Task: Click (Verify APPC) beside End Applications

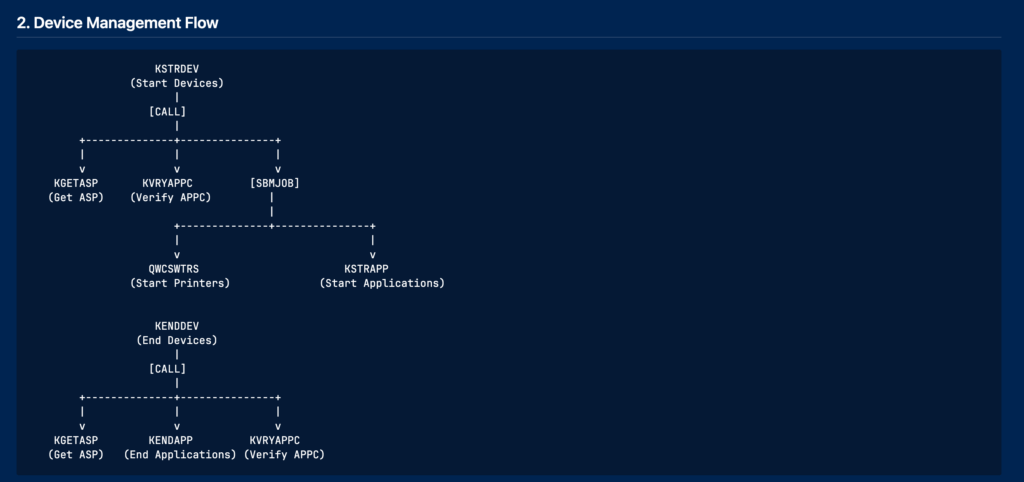Action: click(284, 455)
